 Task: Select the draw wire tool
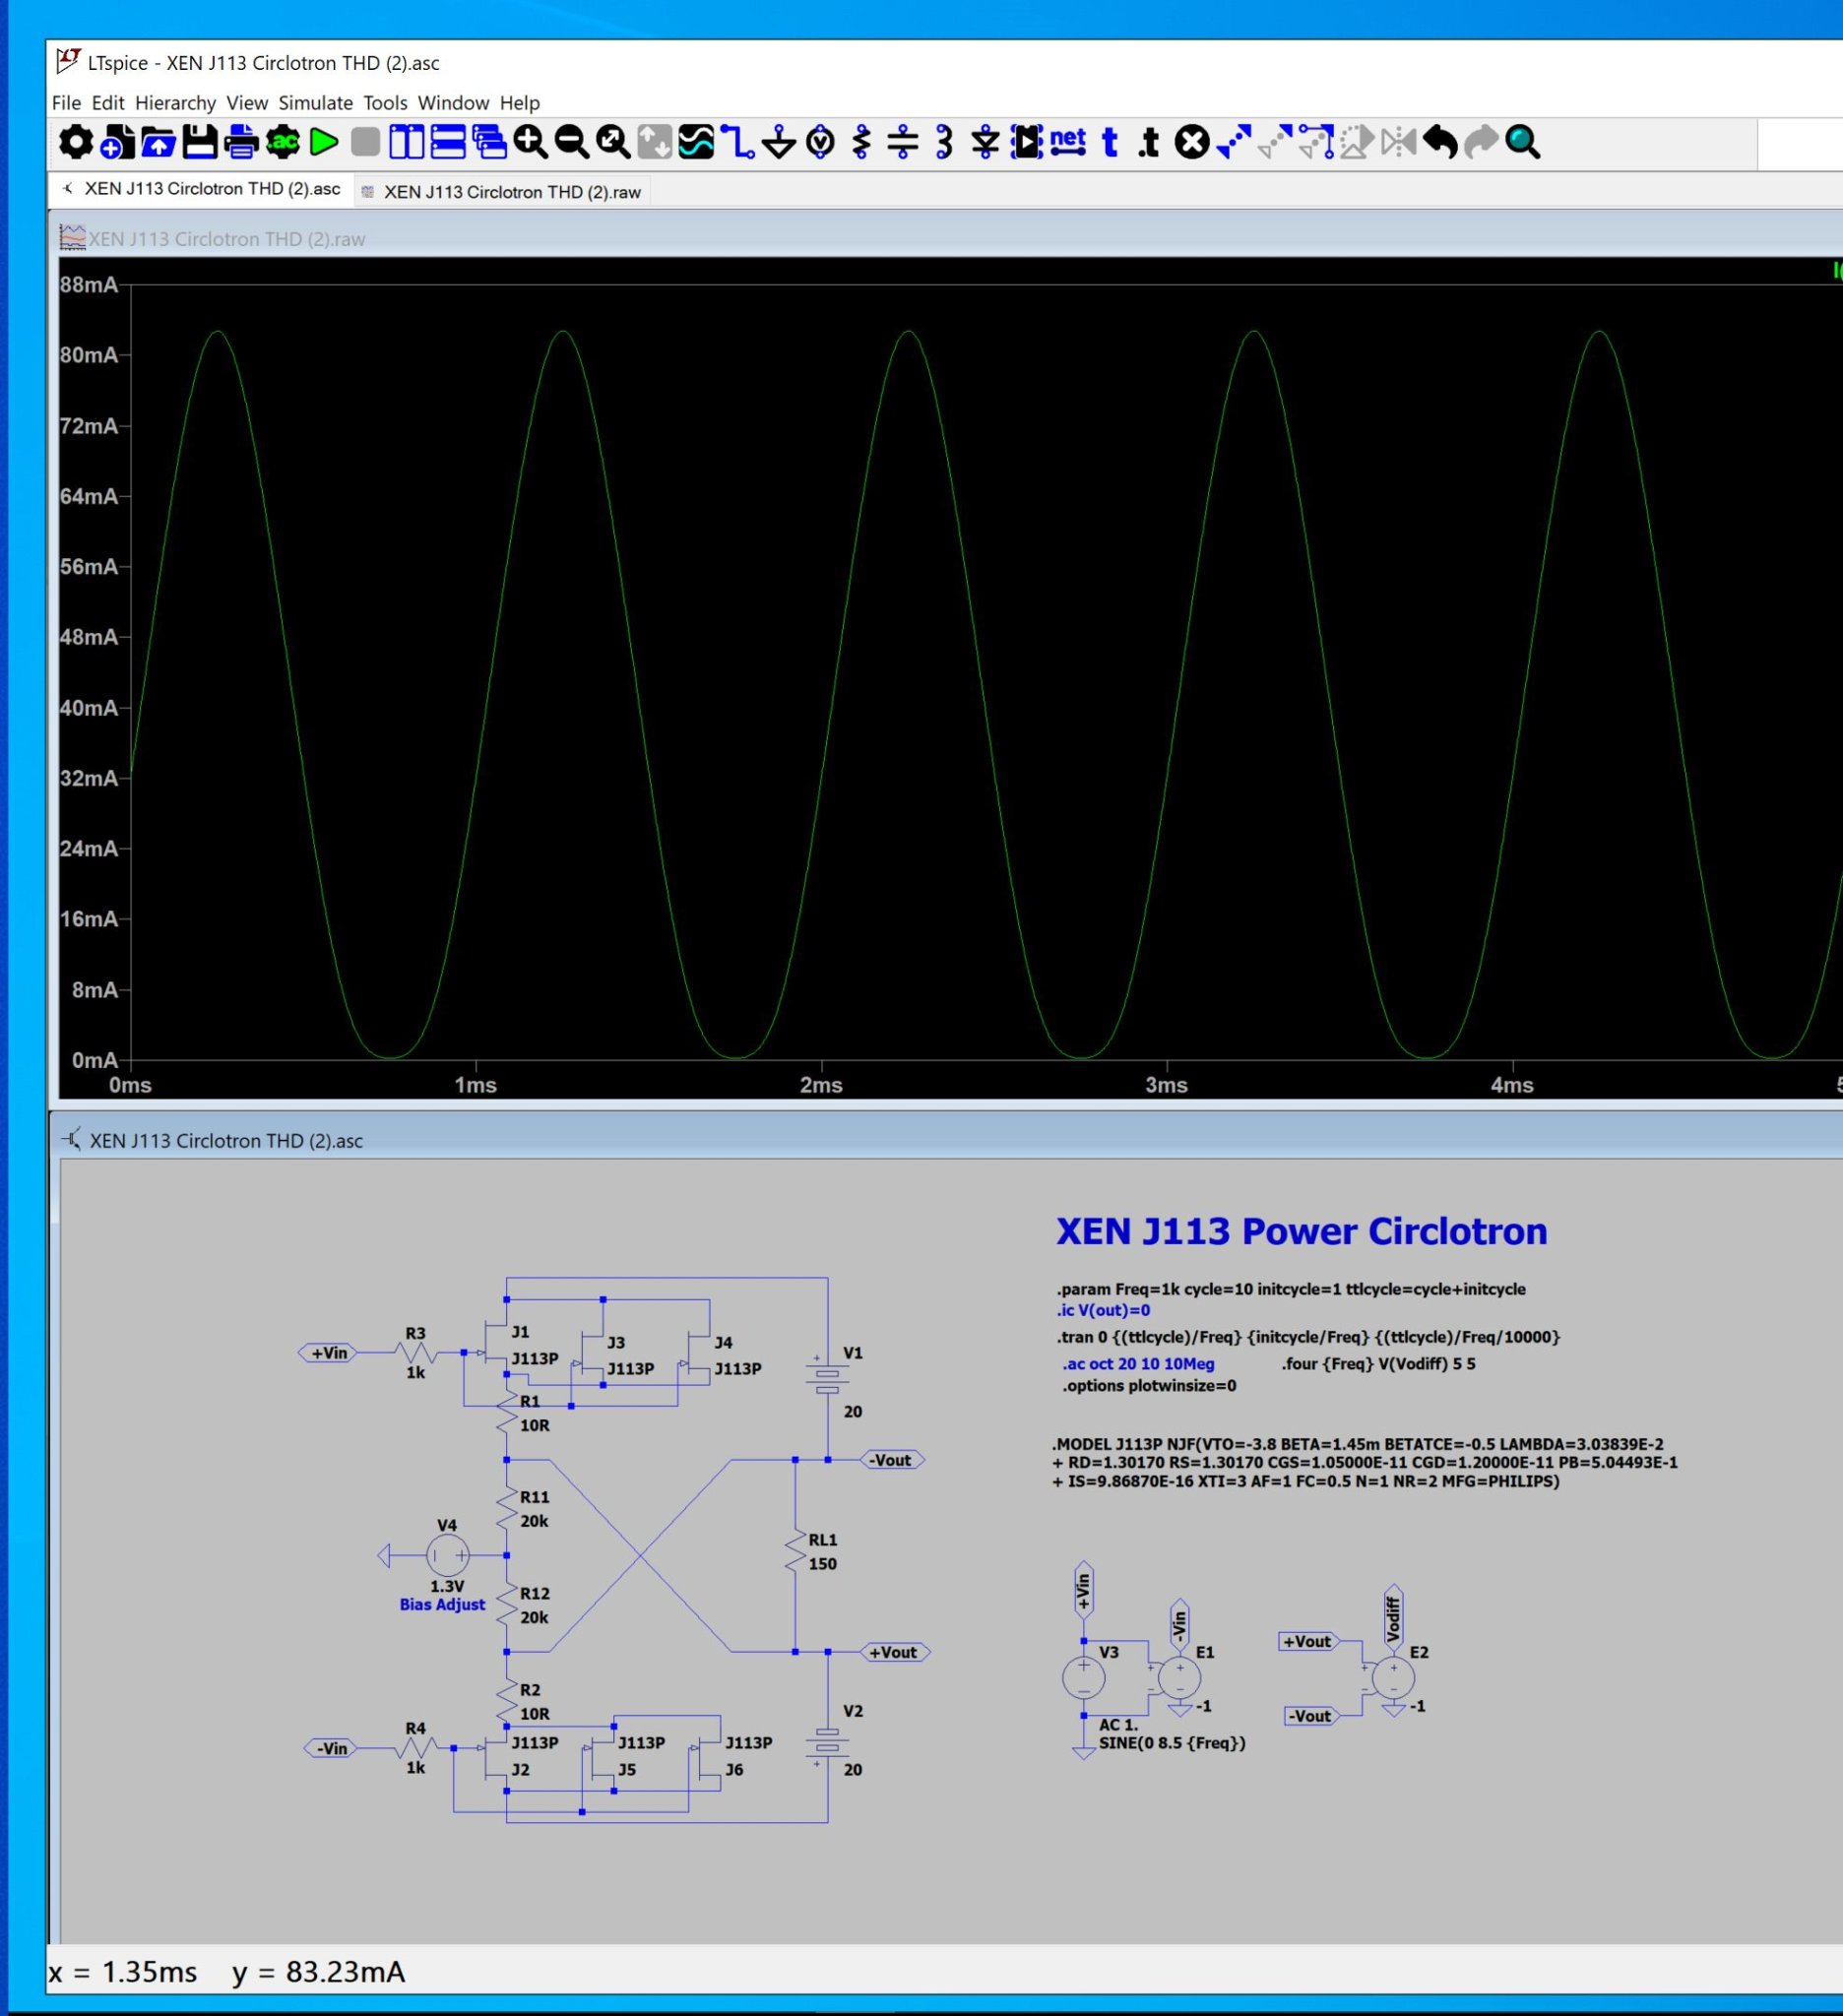[x=738, y=143]
